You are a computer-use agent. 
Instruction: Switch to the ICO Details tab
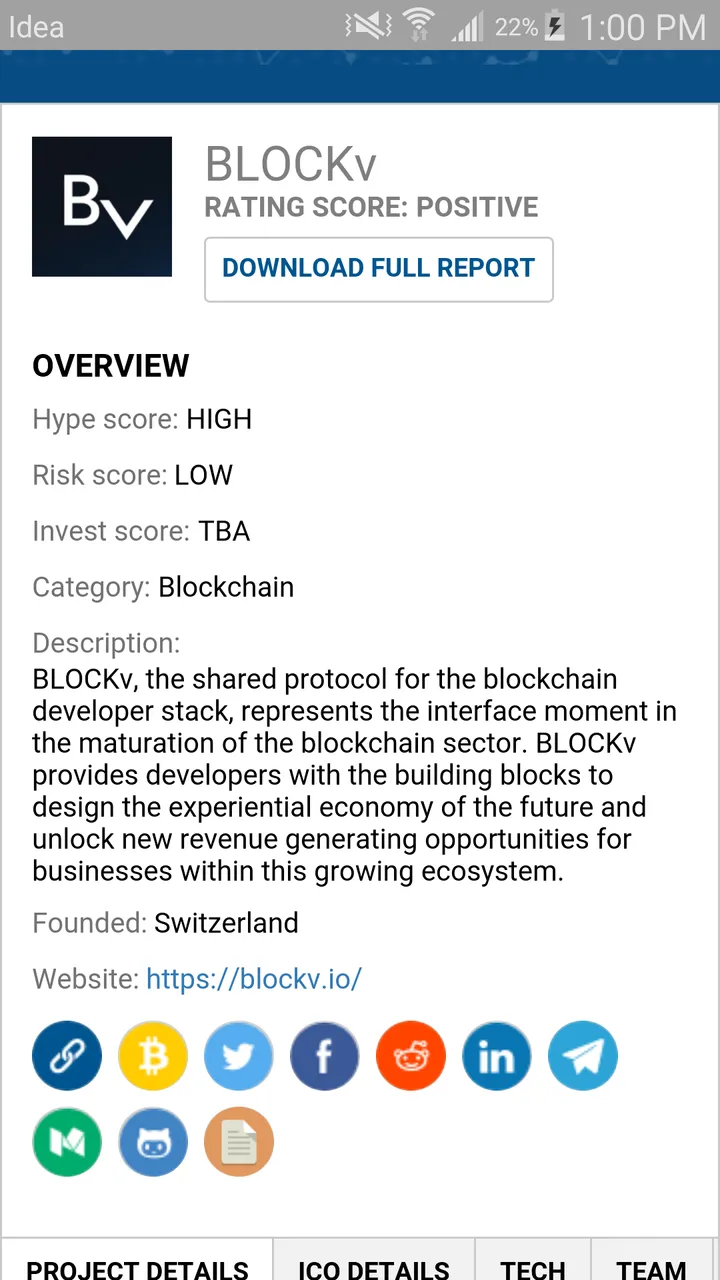374,1260
